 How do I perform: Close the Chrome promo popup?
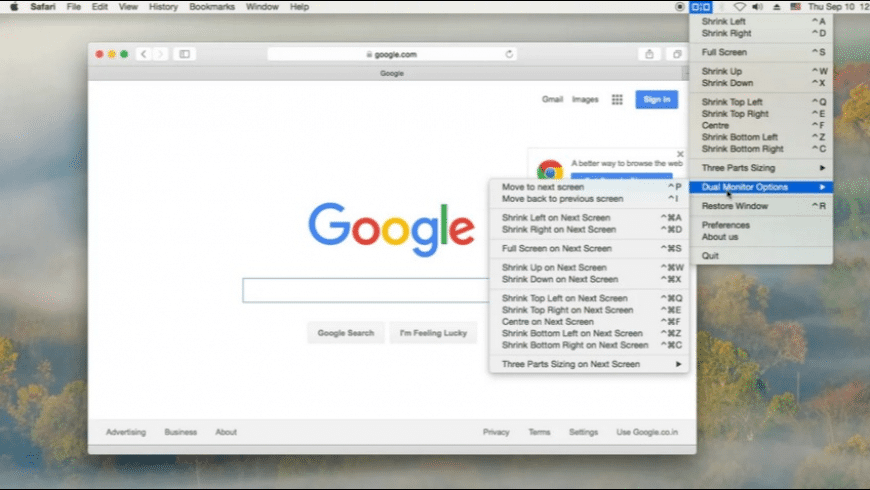click(680, 154)
